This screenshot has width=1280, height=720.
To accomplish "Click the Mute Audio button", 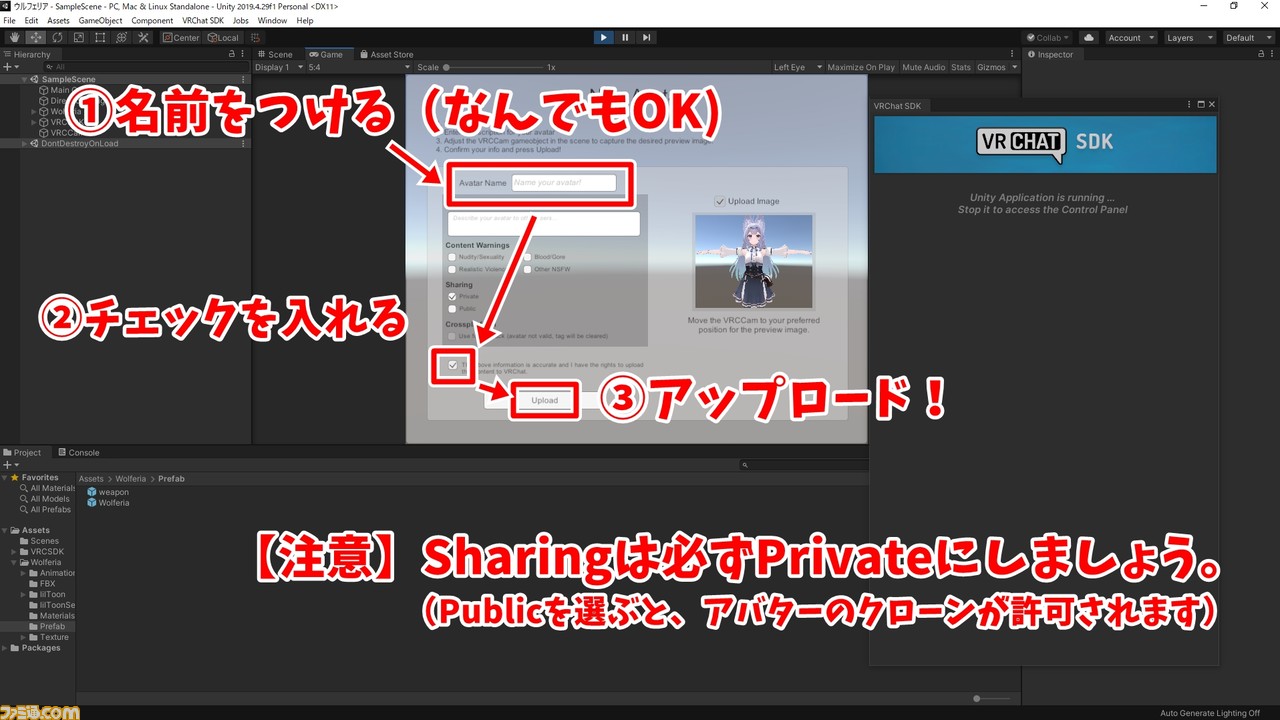I will (923, 67).
